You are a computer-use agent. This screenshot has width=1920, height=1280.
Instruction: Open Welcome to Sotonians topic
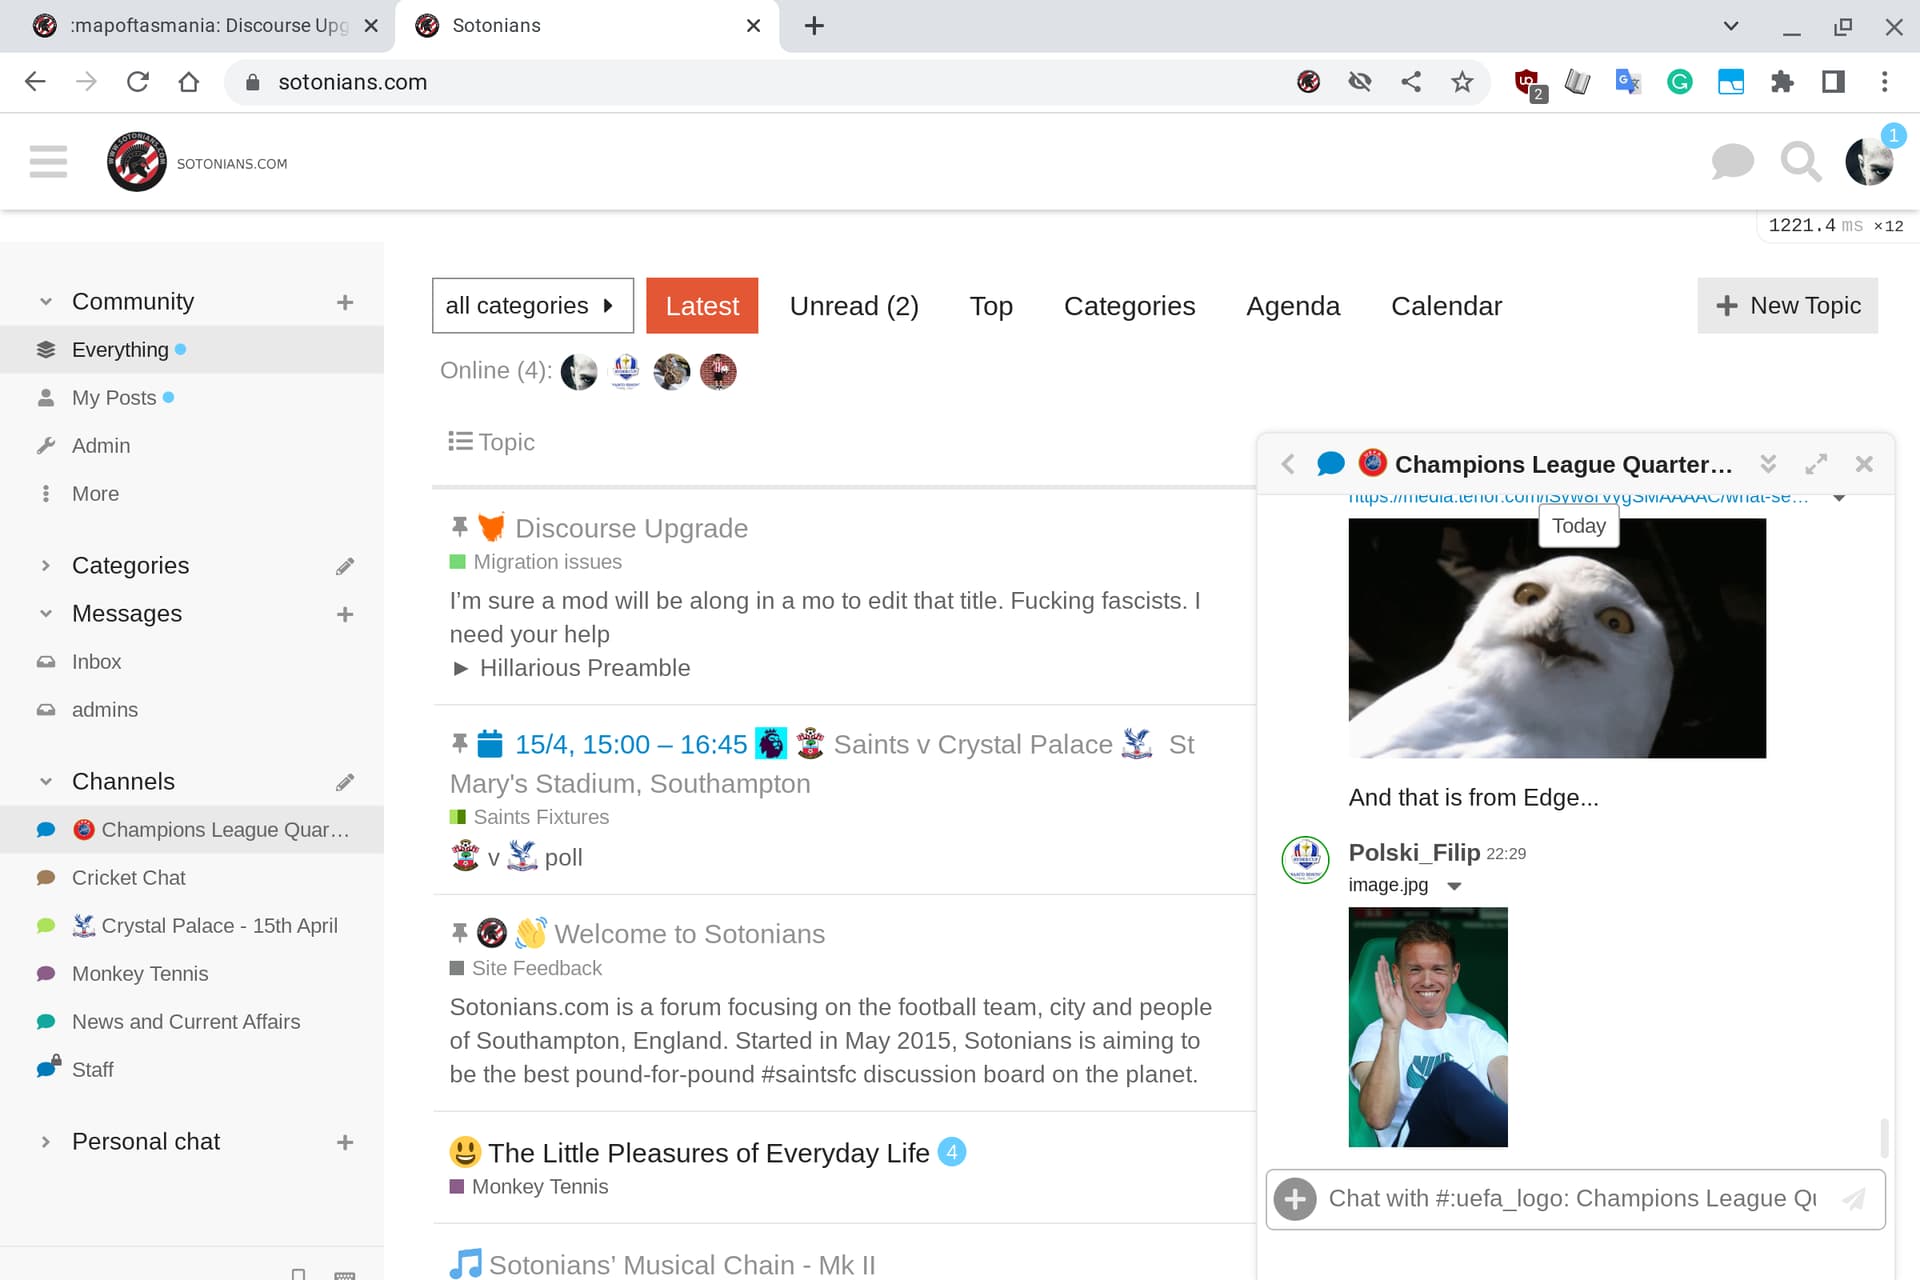(689, 934)
